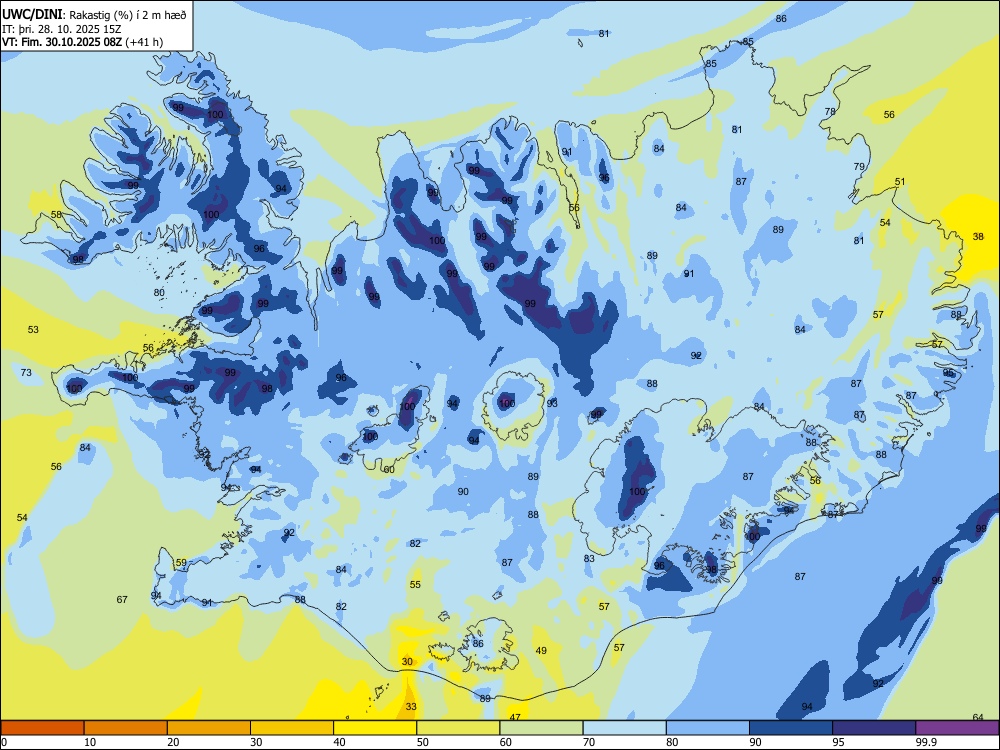Click the '51' humidity value
The width and height of the screenshot is (1000, 750).
(x=900, y=182)
